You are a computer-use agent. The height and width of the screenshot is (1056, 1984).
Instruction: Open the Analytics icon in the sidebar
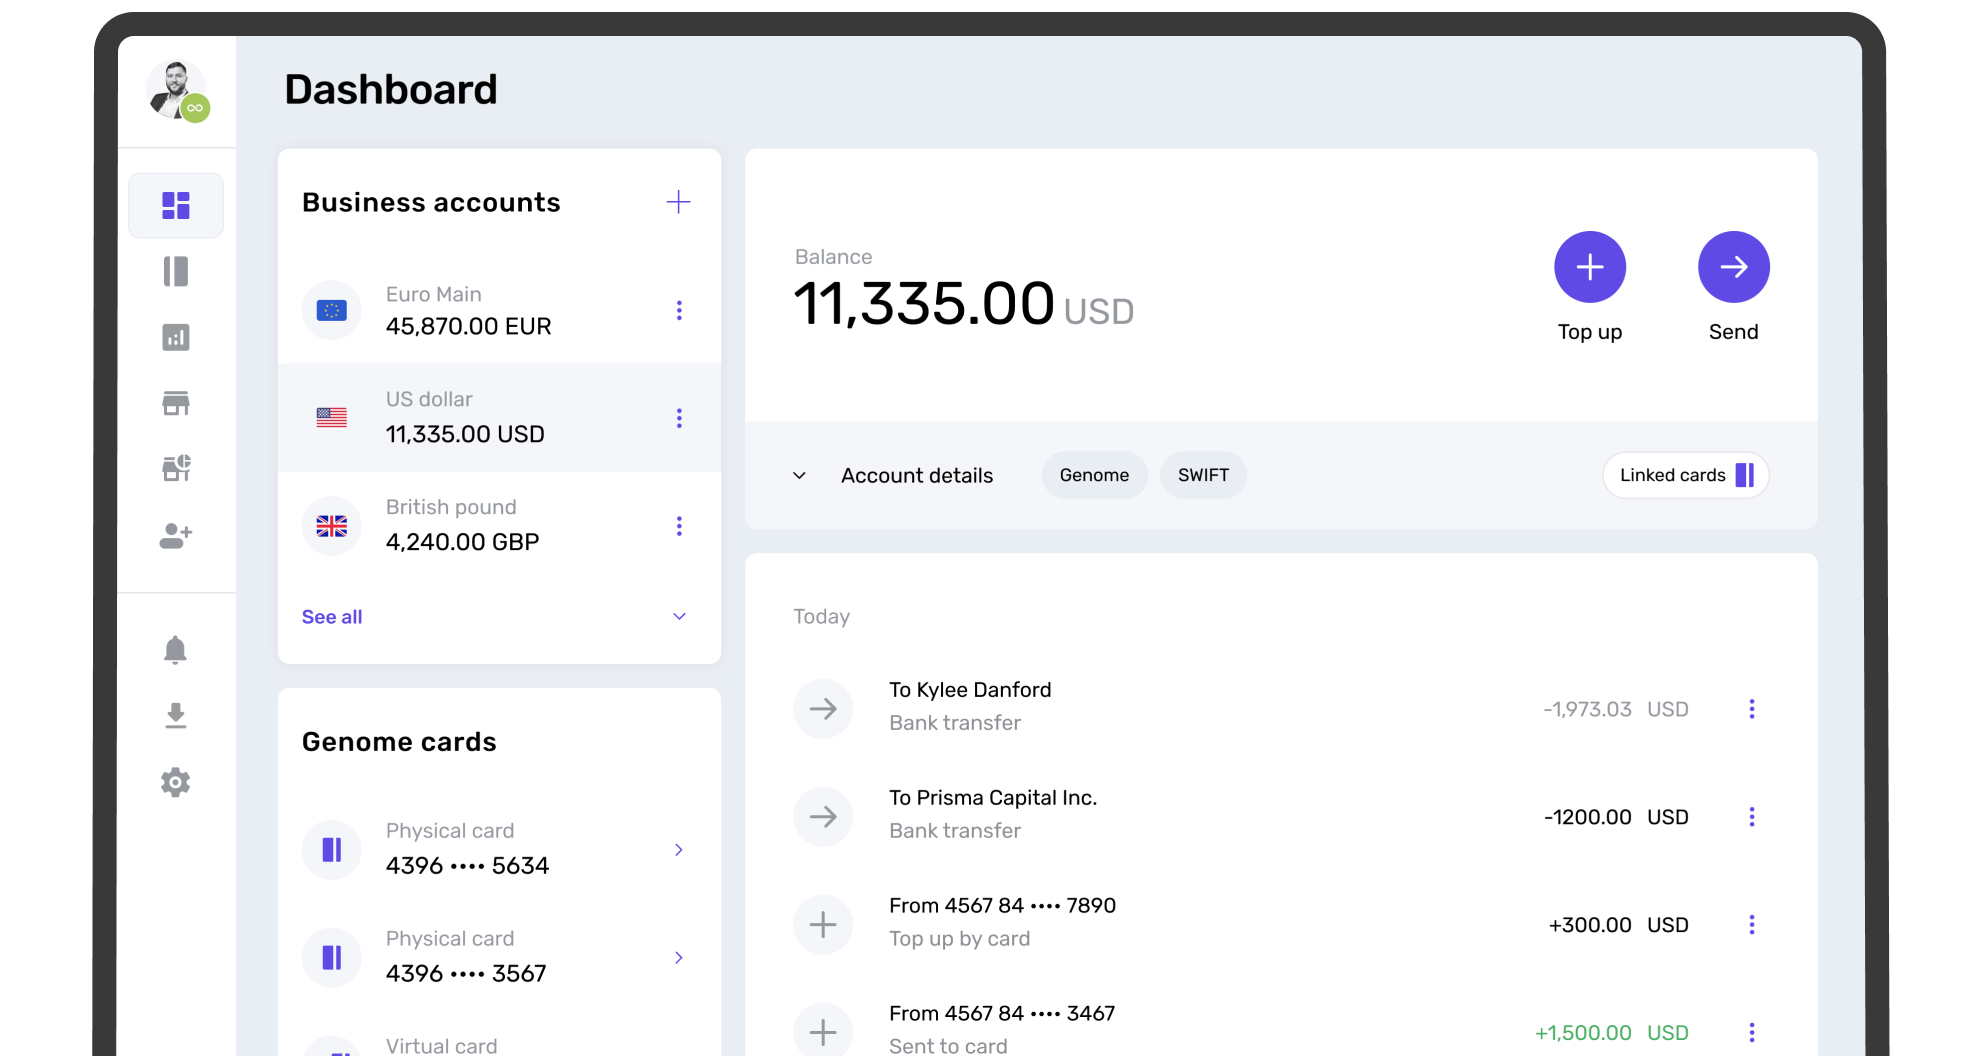click(x=176, y=338)
